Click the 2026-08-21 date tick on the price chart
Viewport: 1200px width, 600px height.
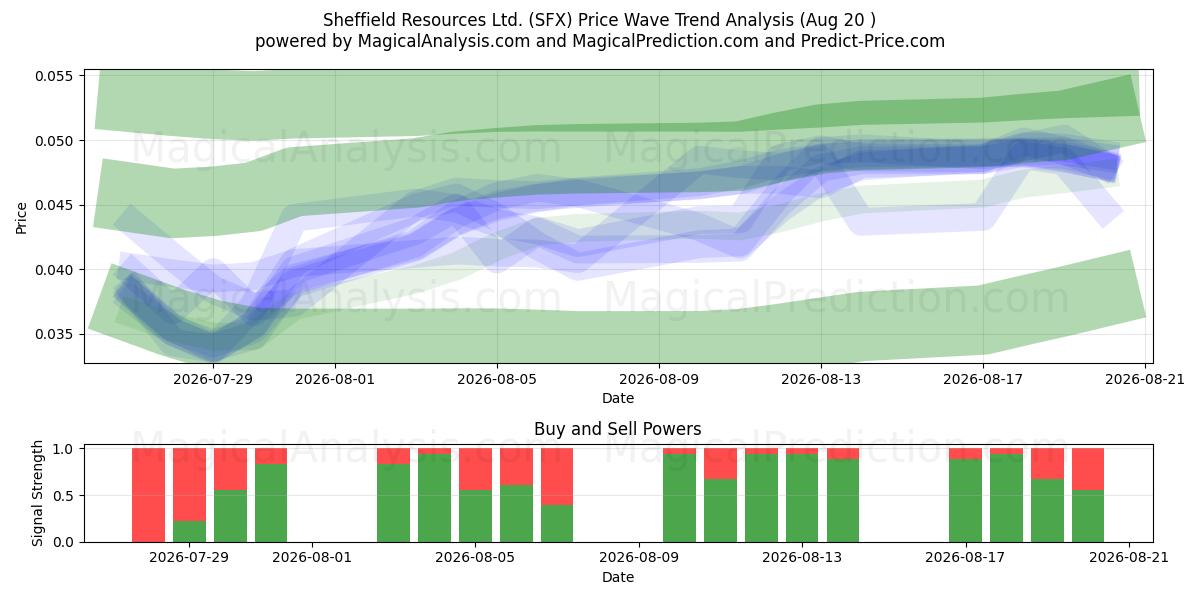[x=1145, y=379]
